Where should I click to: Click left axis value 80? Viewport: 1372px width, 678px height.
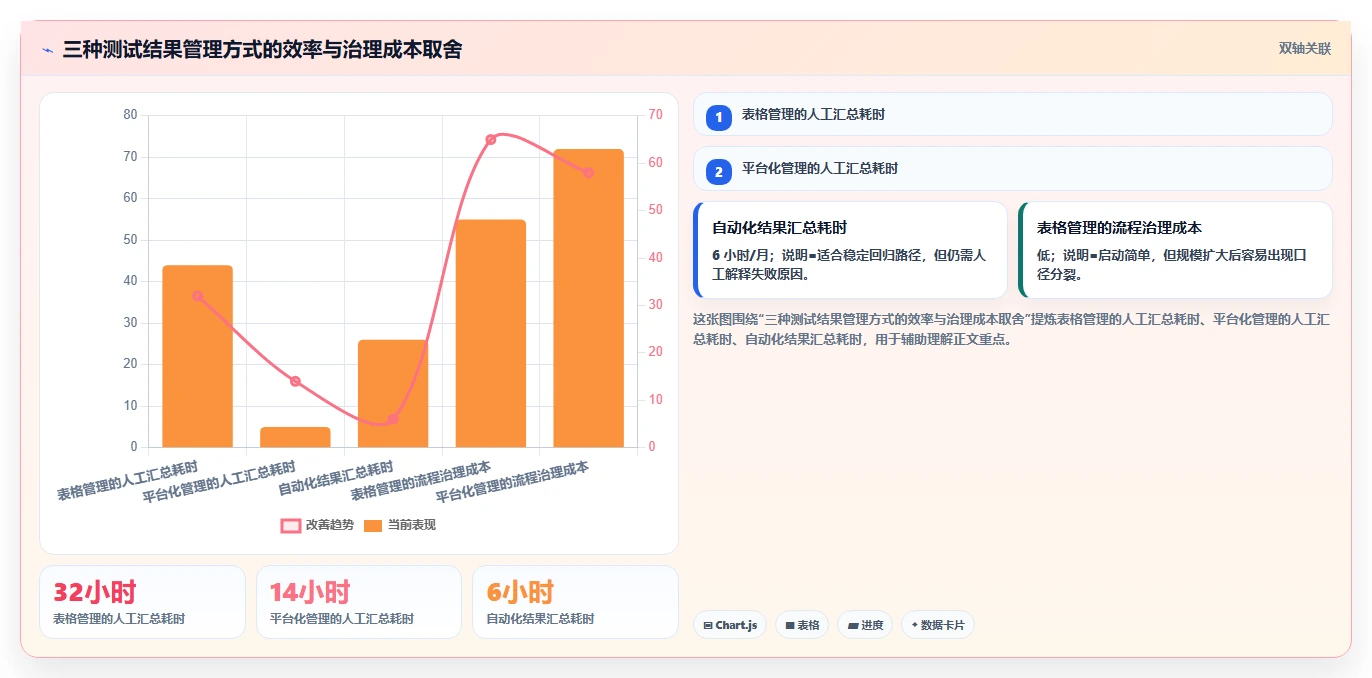(x=130, y=115)
